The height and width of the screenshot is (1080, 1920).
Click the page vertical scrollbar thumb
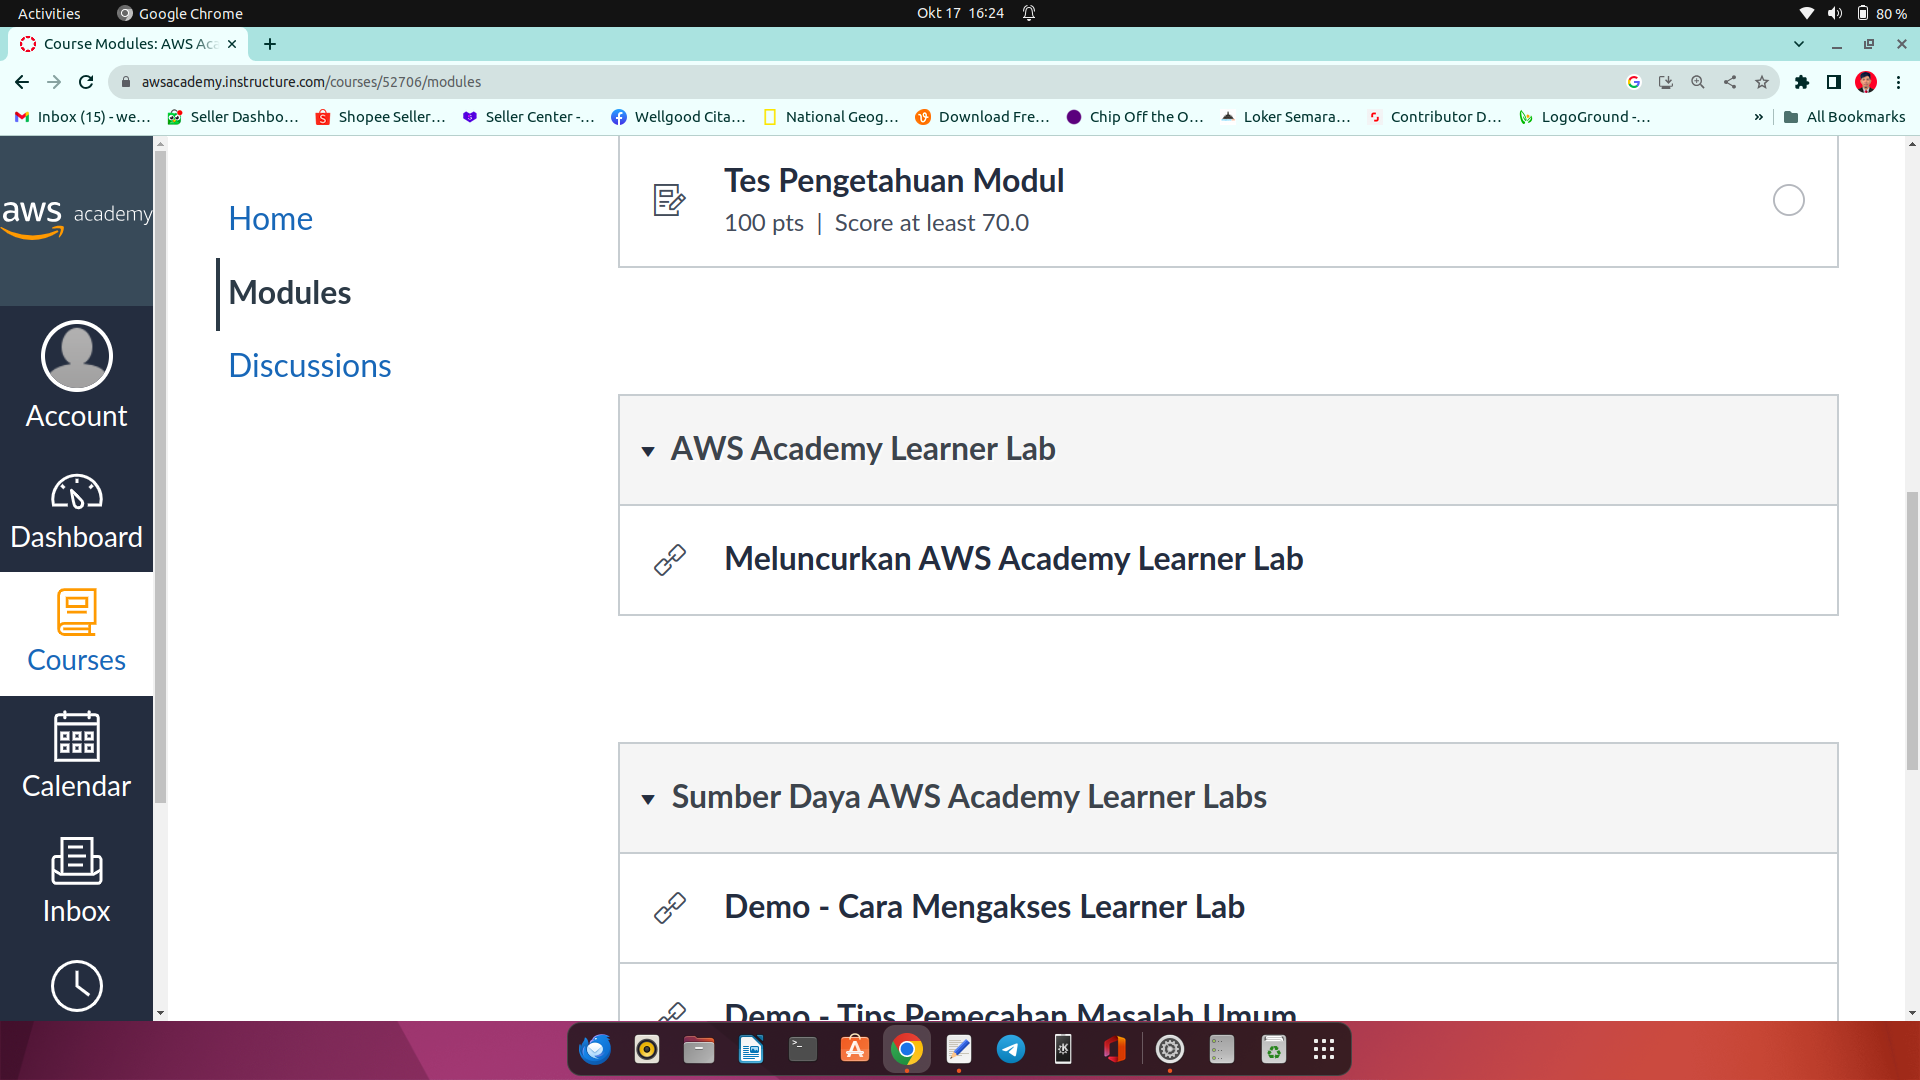[1912, 630]
